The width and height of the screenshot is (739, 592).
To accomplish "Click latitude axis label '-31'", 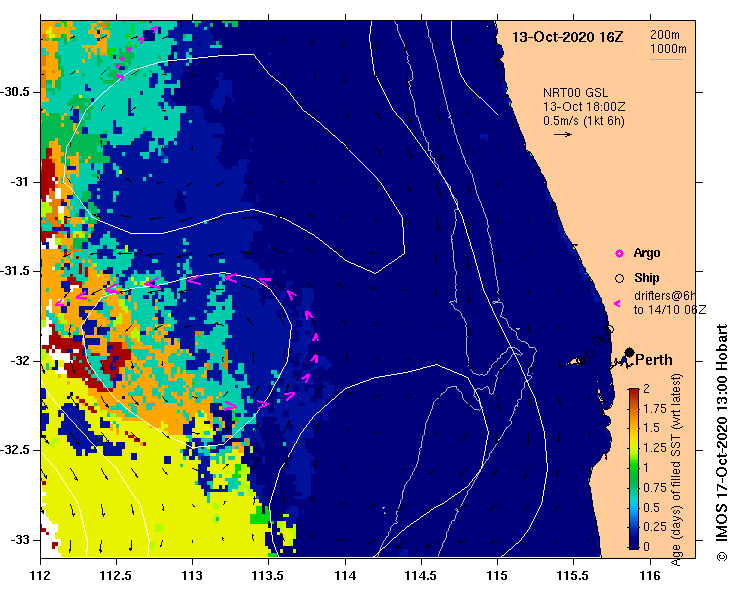I will [x=20, y=181].
